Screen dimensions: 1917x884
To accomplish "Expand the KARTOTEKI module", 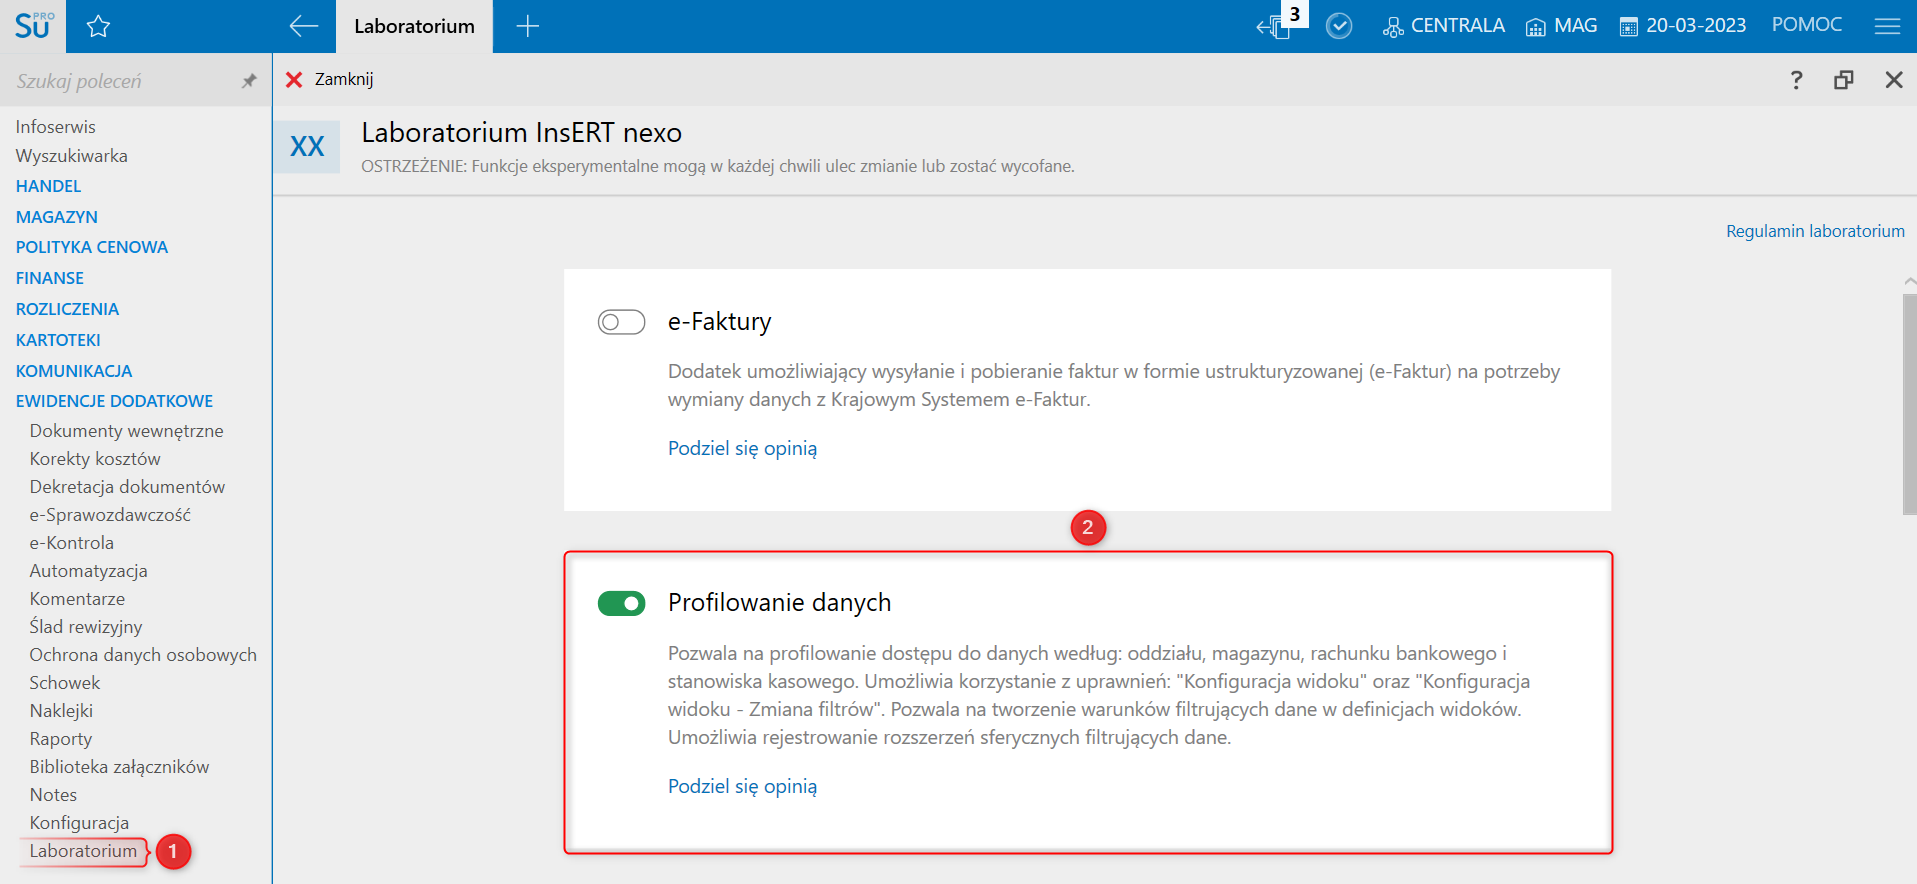I will coord(58,340).
